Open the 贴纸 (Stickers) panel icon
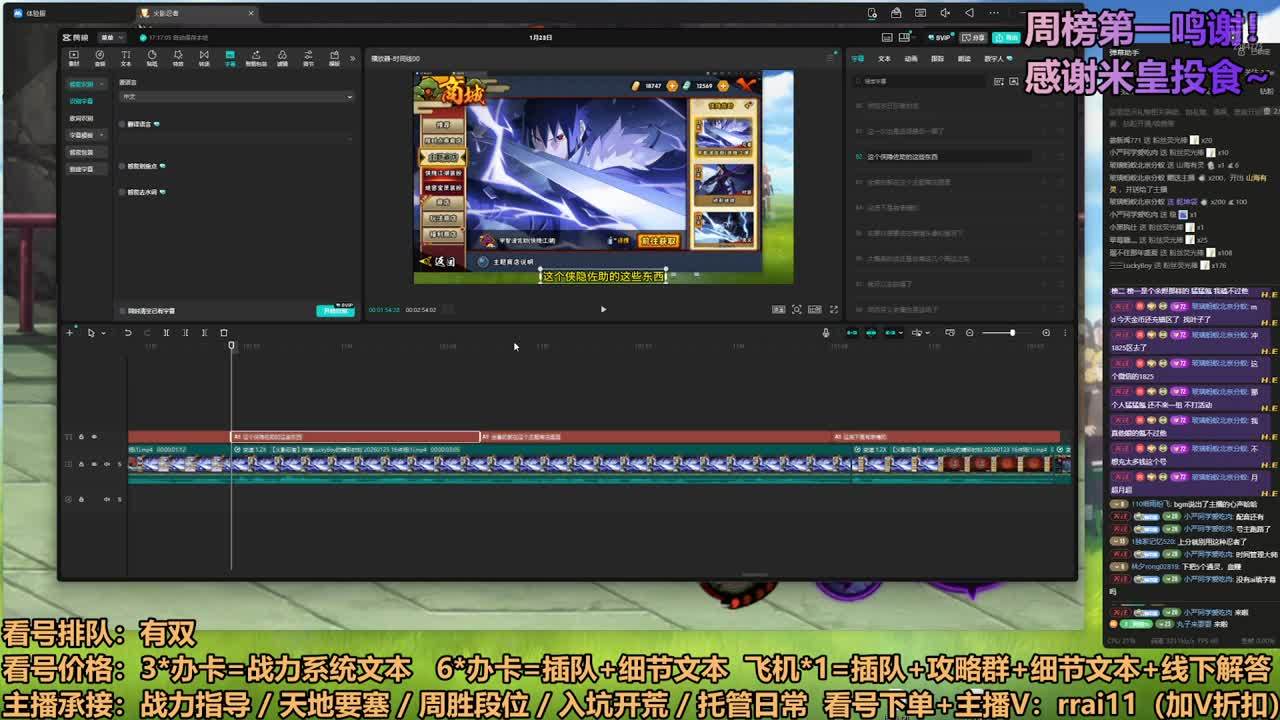 pyautogui.click(x=151, y=57)
